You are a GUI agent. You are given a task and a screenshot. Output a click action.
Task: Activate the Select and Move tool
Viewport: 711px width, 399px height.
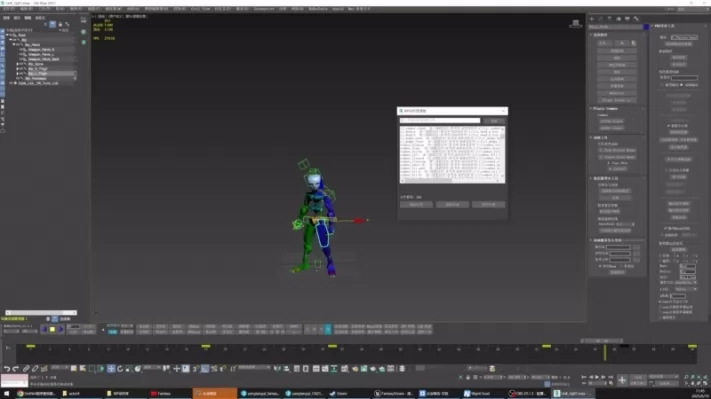click(111, 369)
